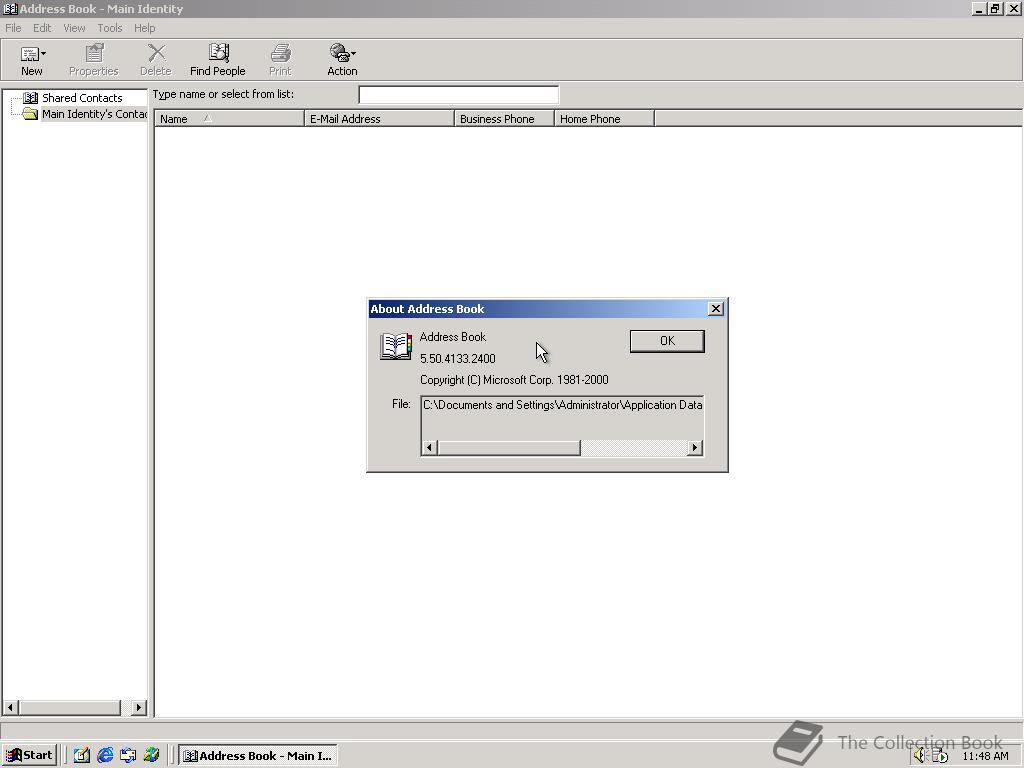The height and width of the screenshot is (768, 1024).
Task: Sort by the E-Mail Address column header
Action: pyautogui.click(x=379, y=119)
